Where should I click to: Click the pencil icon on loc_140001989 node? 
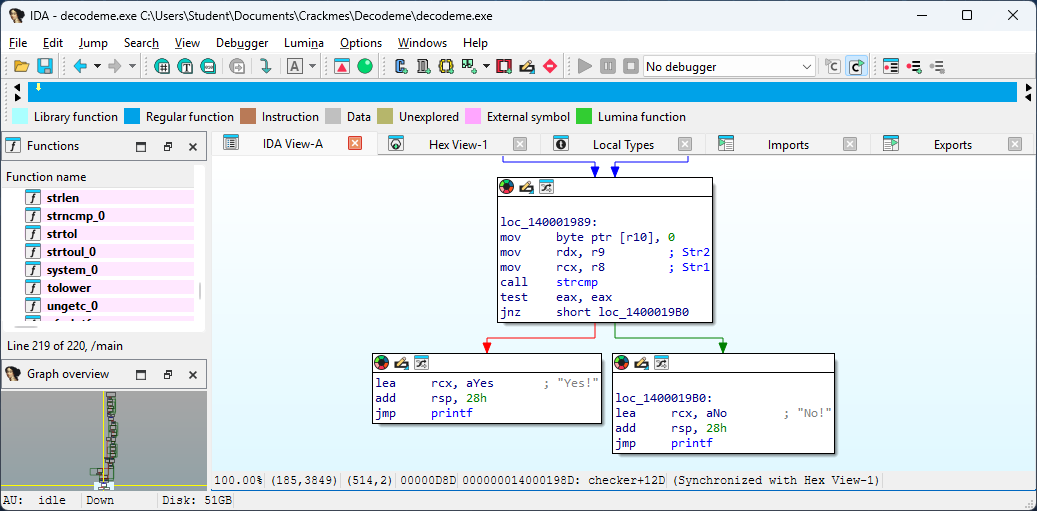coord(526,187)
